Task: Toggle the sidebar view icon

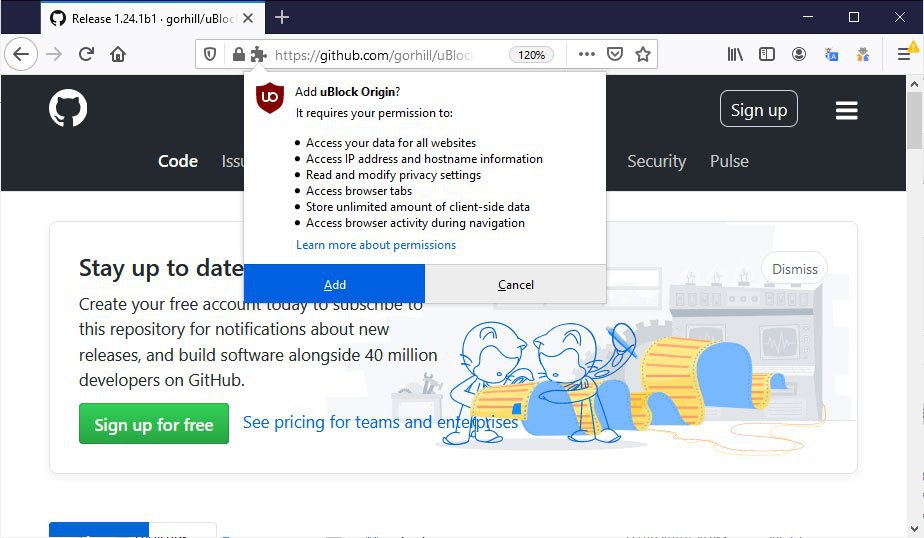Action: (x=767, y=54)
